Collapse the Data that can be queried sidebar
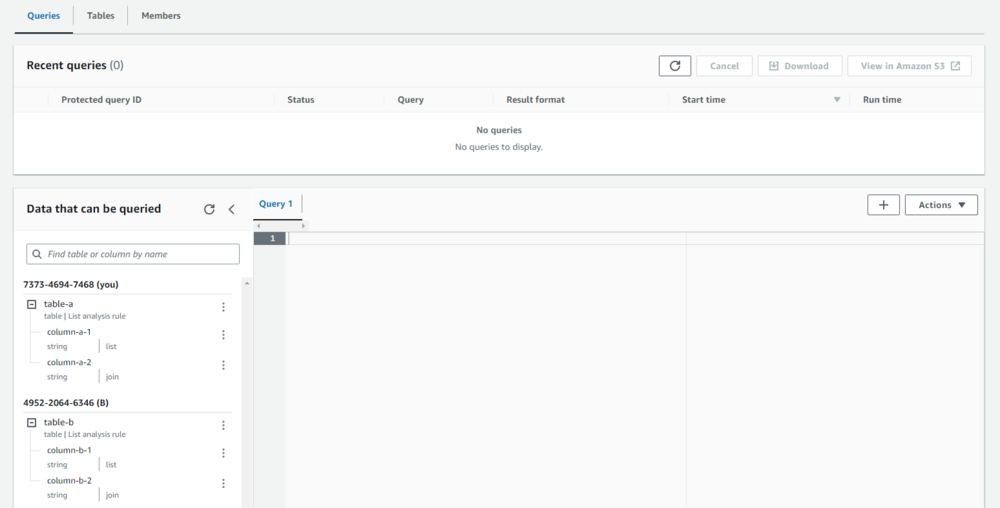Screen dimensions: 1000x508 tap(232, 209)
